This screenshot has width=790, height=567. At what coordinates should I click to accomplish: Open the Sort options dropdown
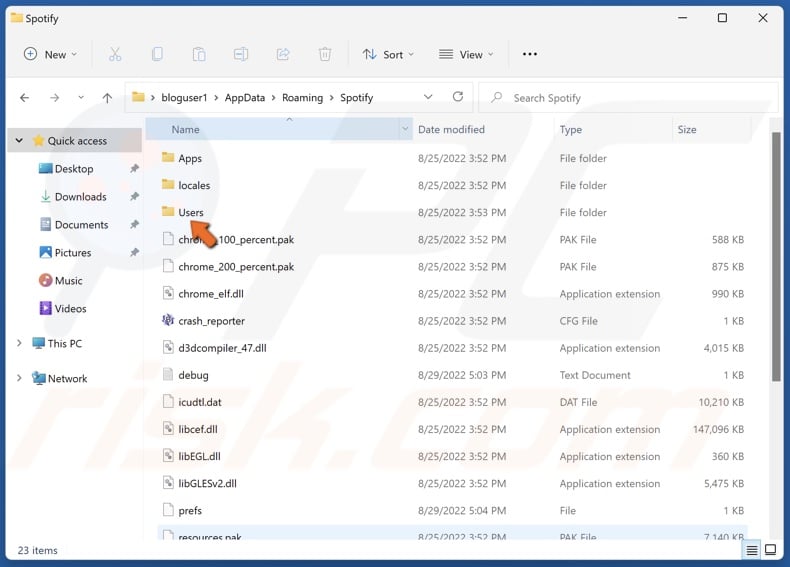point(388,54)
